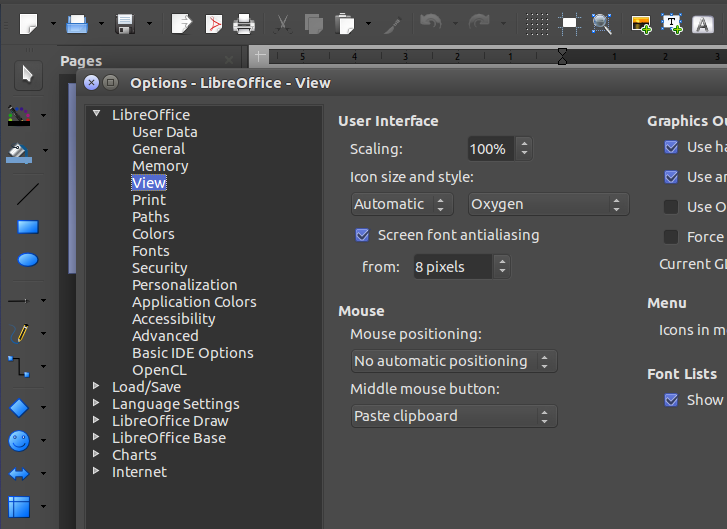Click the Fontwork text icon
Image resolution: width=727 pixels, height=529 pixels.
703,24
